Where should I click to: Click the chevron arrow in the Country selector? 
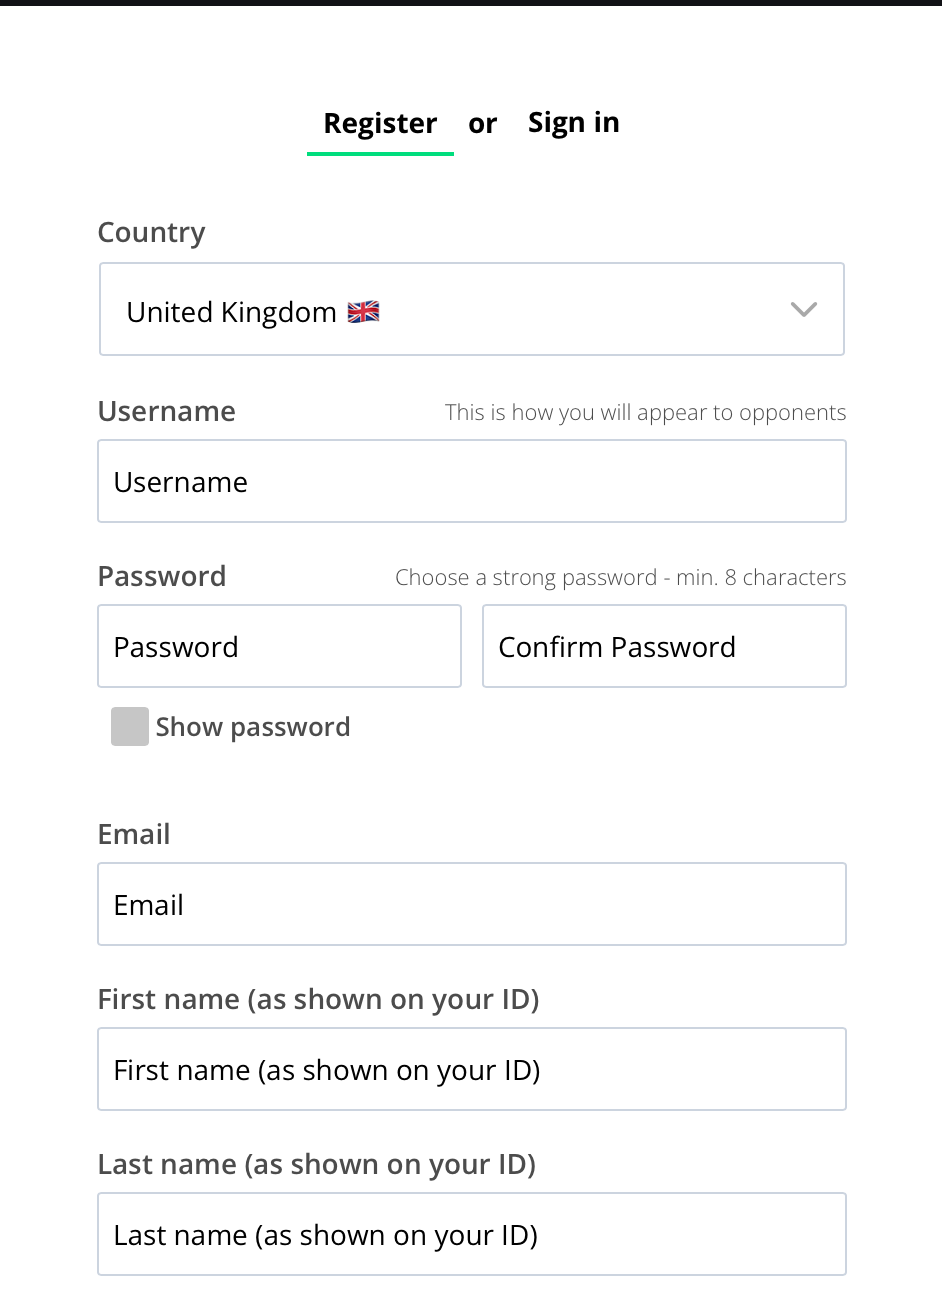(804, 310)
